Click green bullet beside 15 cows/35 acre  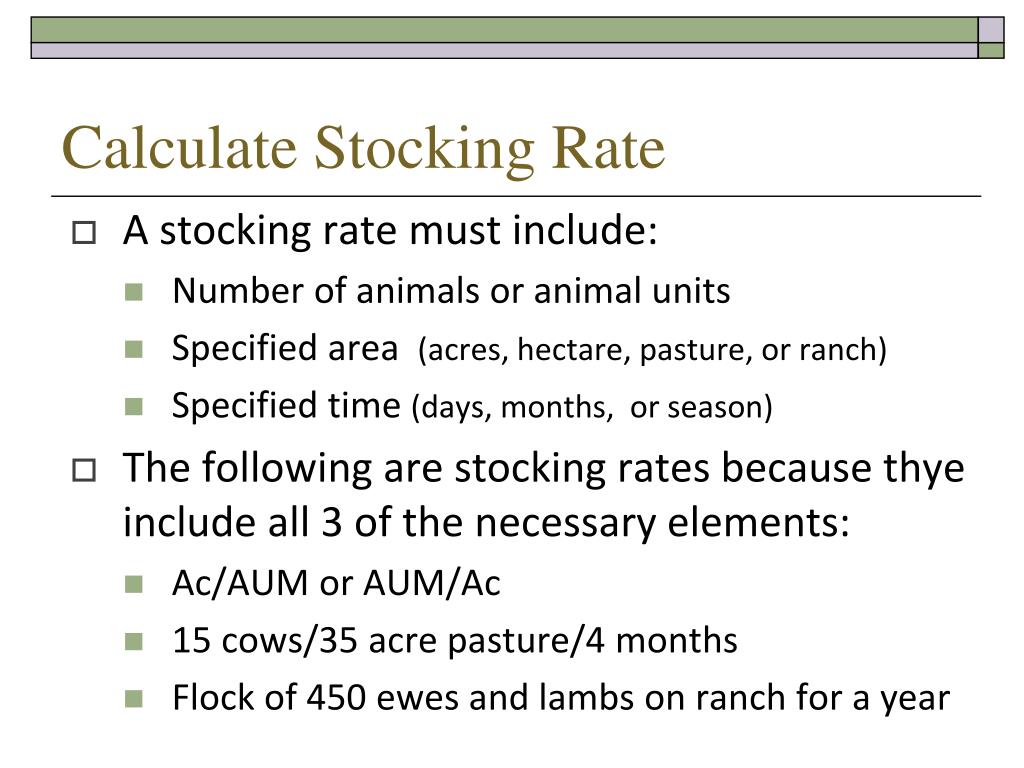tap(134, 641)
